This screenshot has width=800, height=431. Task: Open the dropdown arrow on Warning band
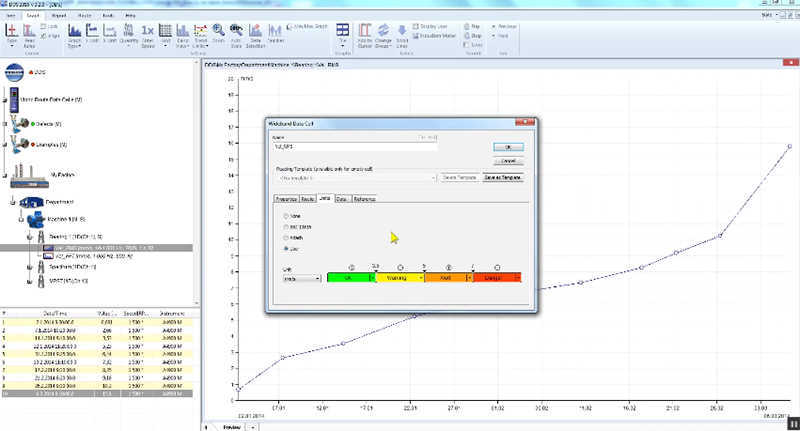(x=420, y=278)
